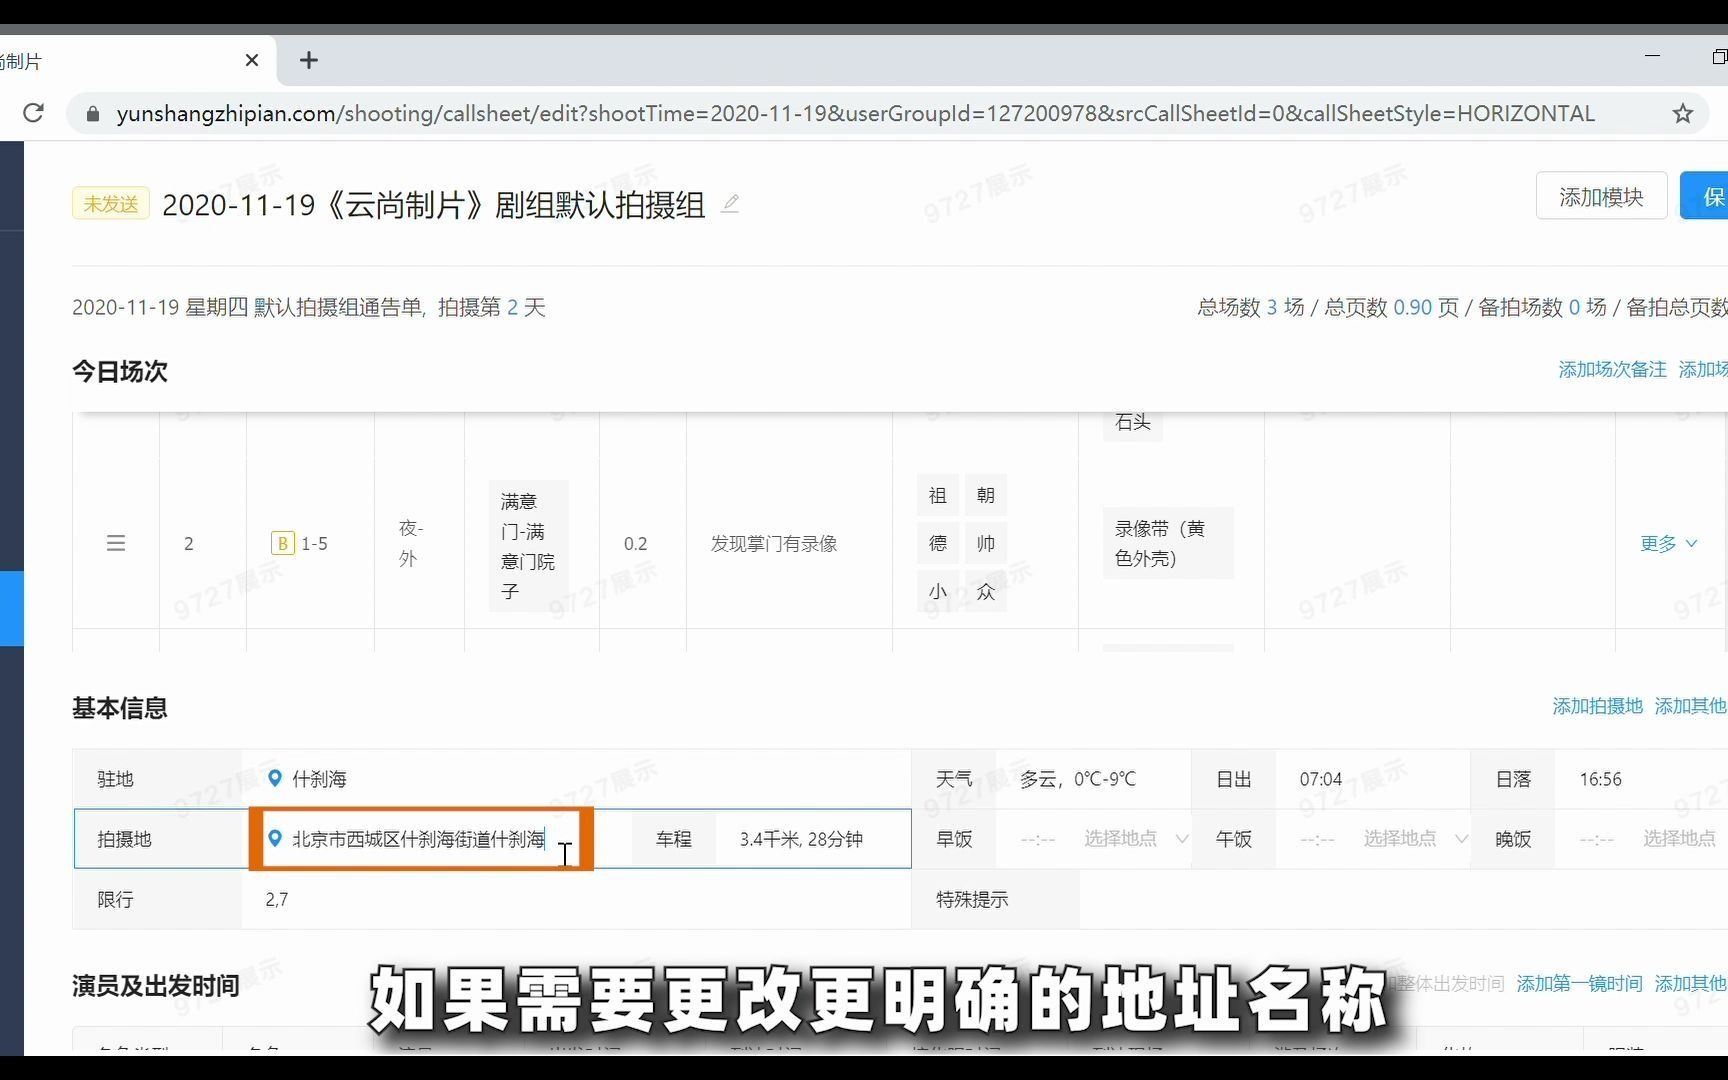
Task: Click the location pin next to 什刹海
Action: tap(275, 778)
